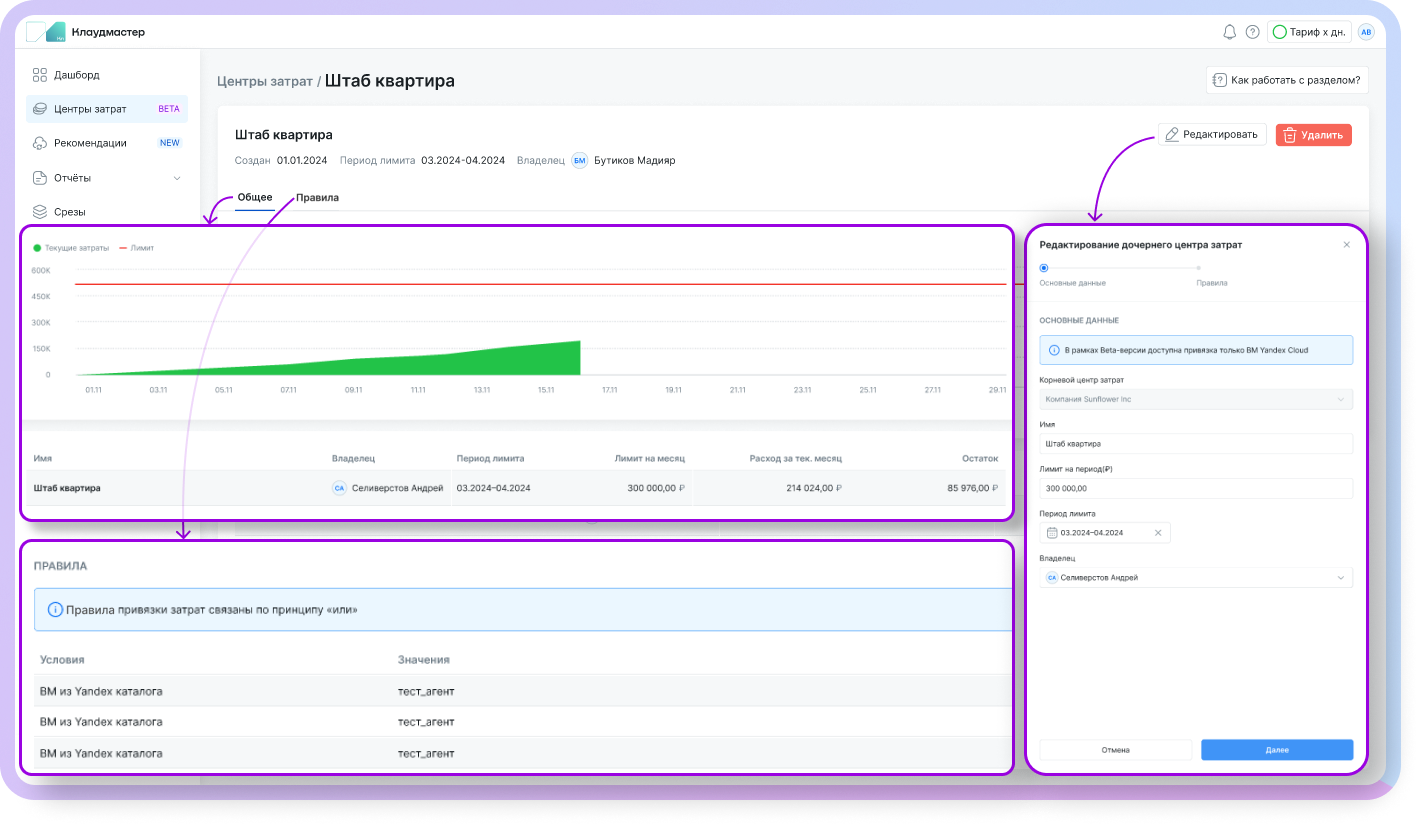1419x826 pixels.
Task: Open Дашборд from the sidebar
Action: 76,75
